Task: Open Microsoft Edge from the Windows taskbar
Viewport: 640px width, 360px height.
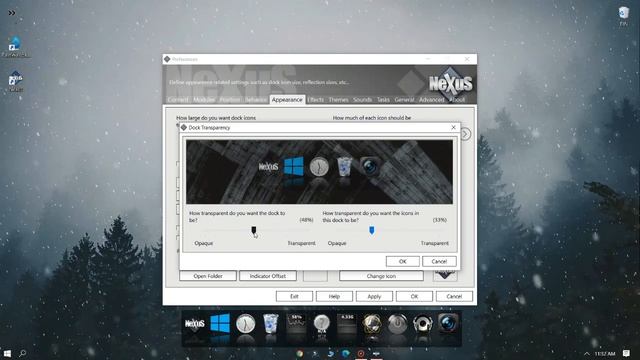Action: [346, 353]
